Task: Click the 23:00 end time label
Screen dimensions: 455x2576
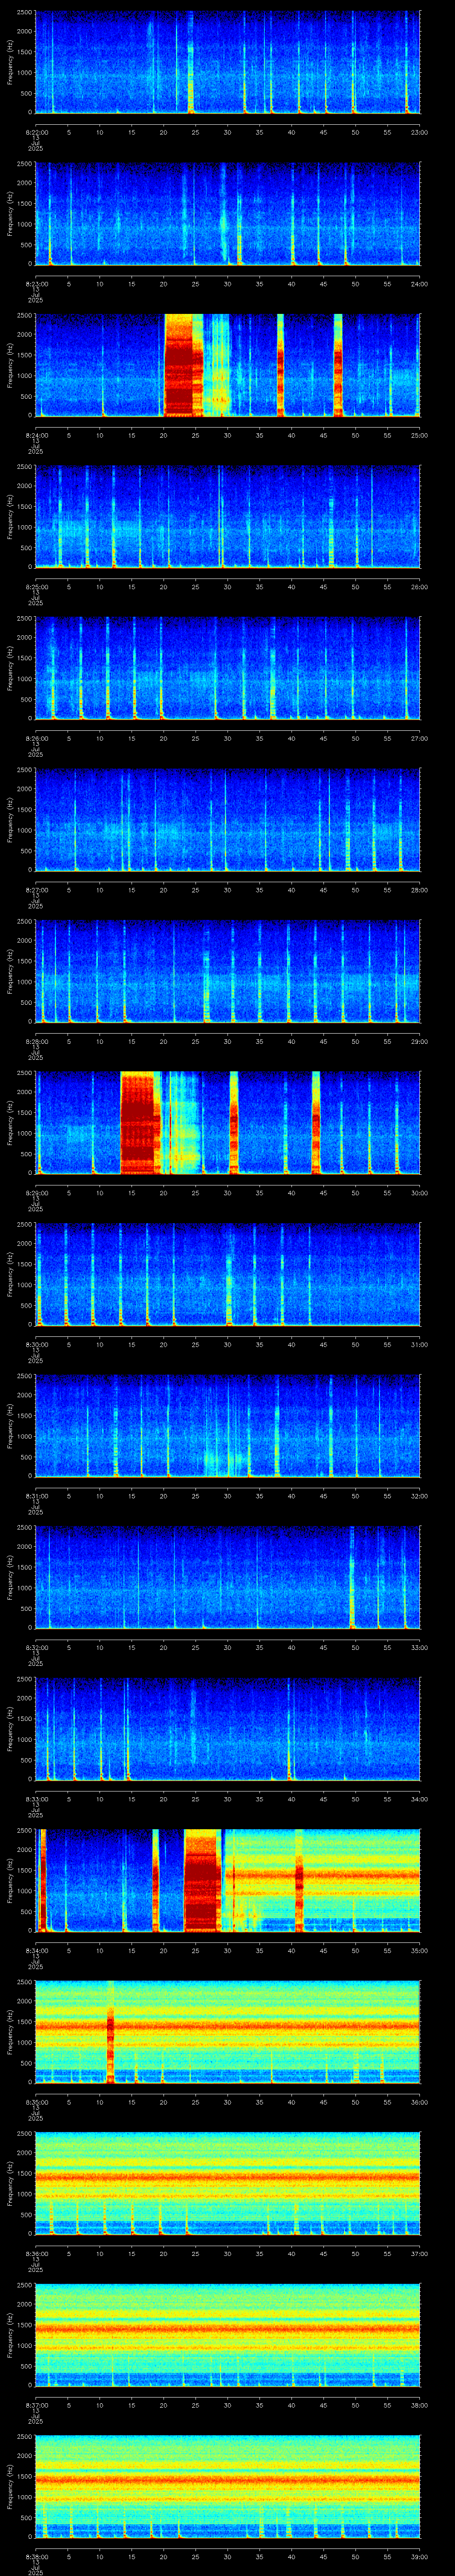Action: (419, 132)
